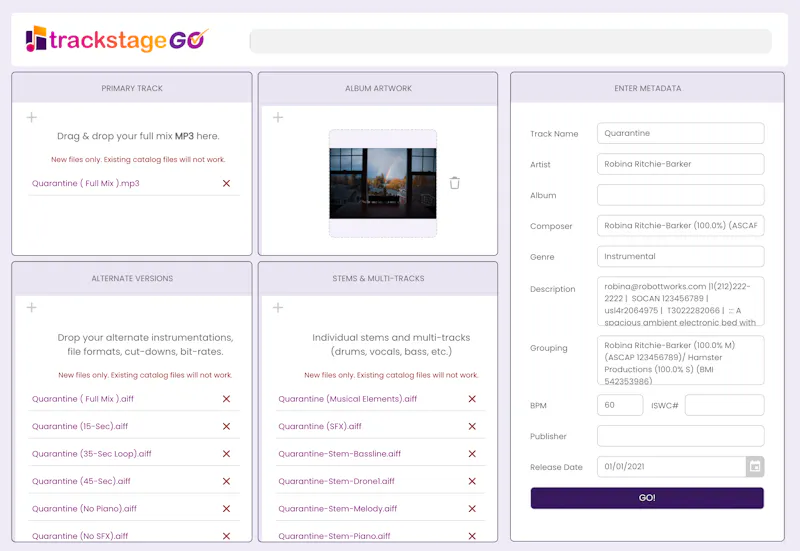Remove Quarantine-Stem-Melody.aiff stem
Viewport: 800px width, 551px height.
[x=472, y=509]
